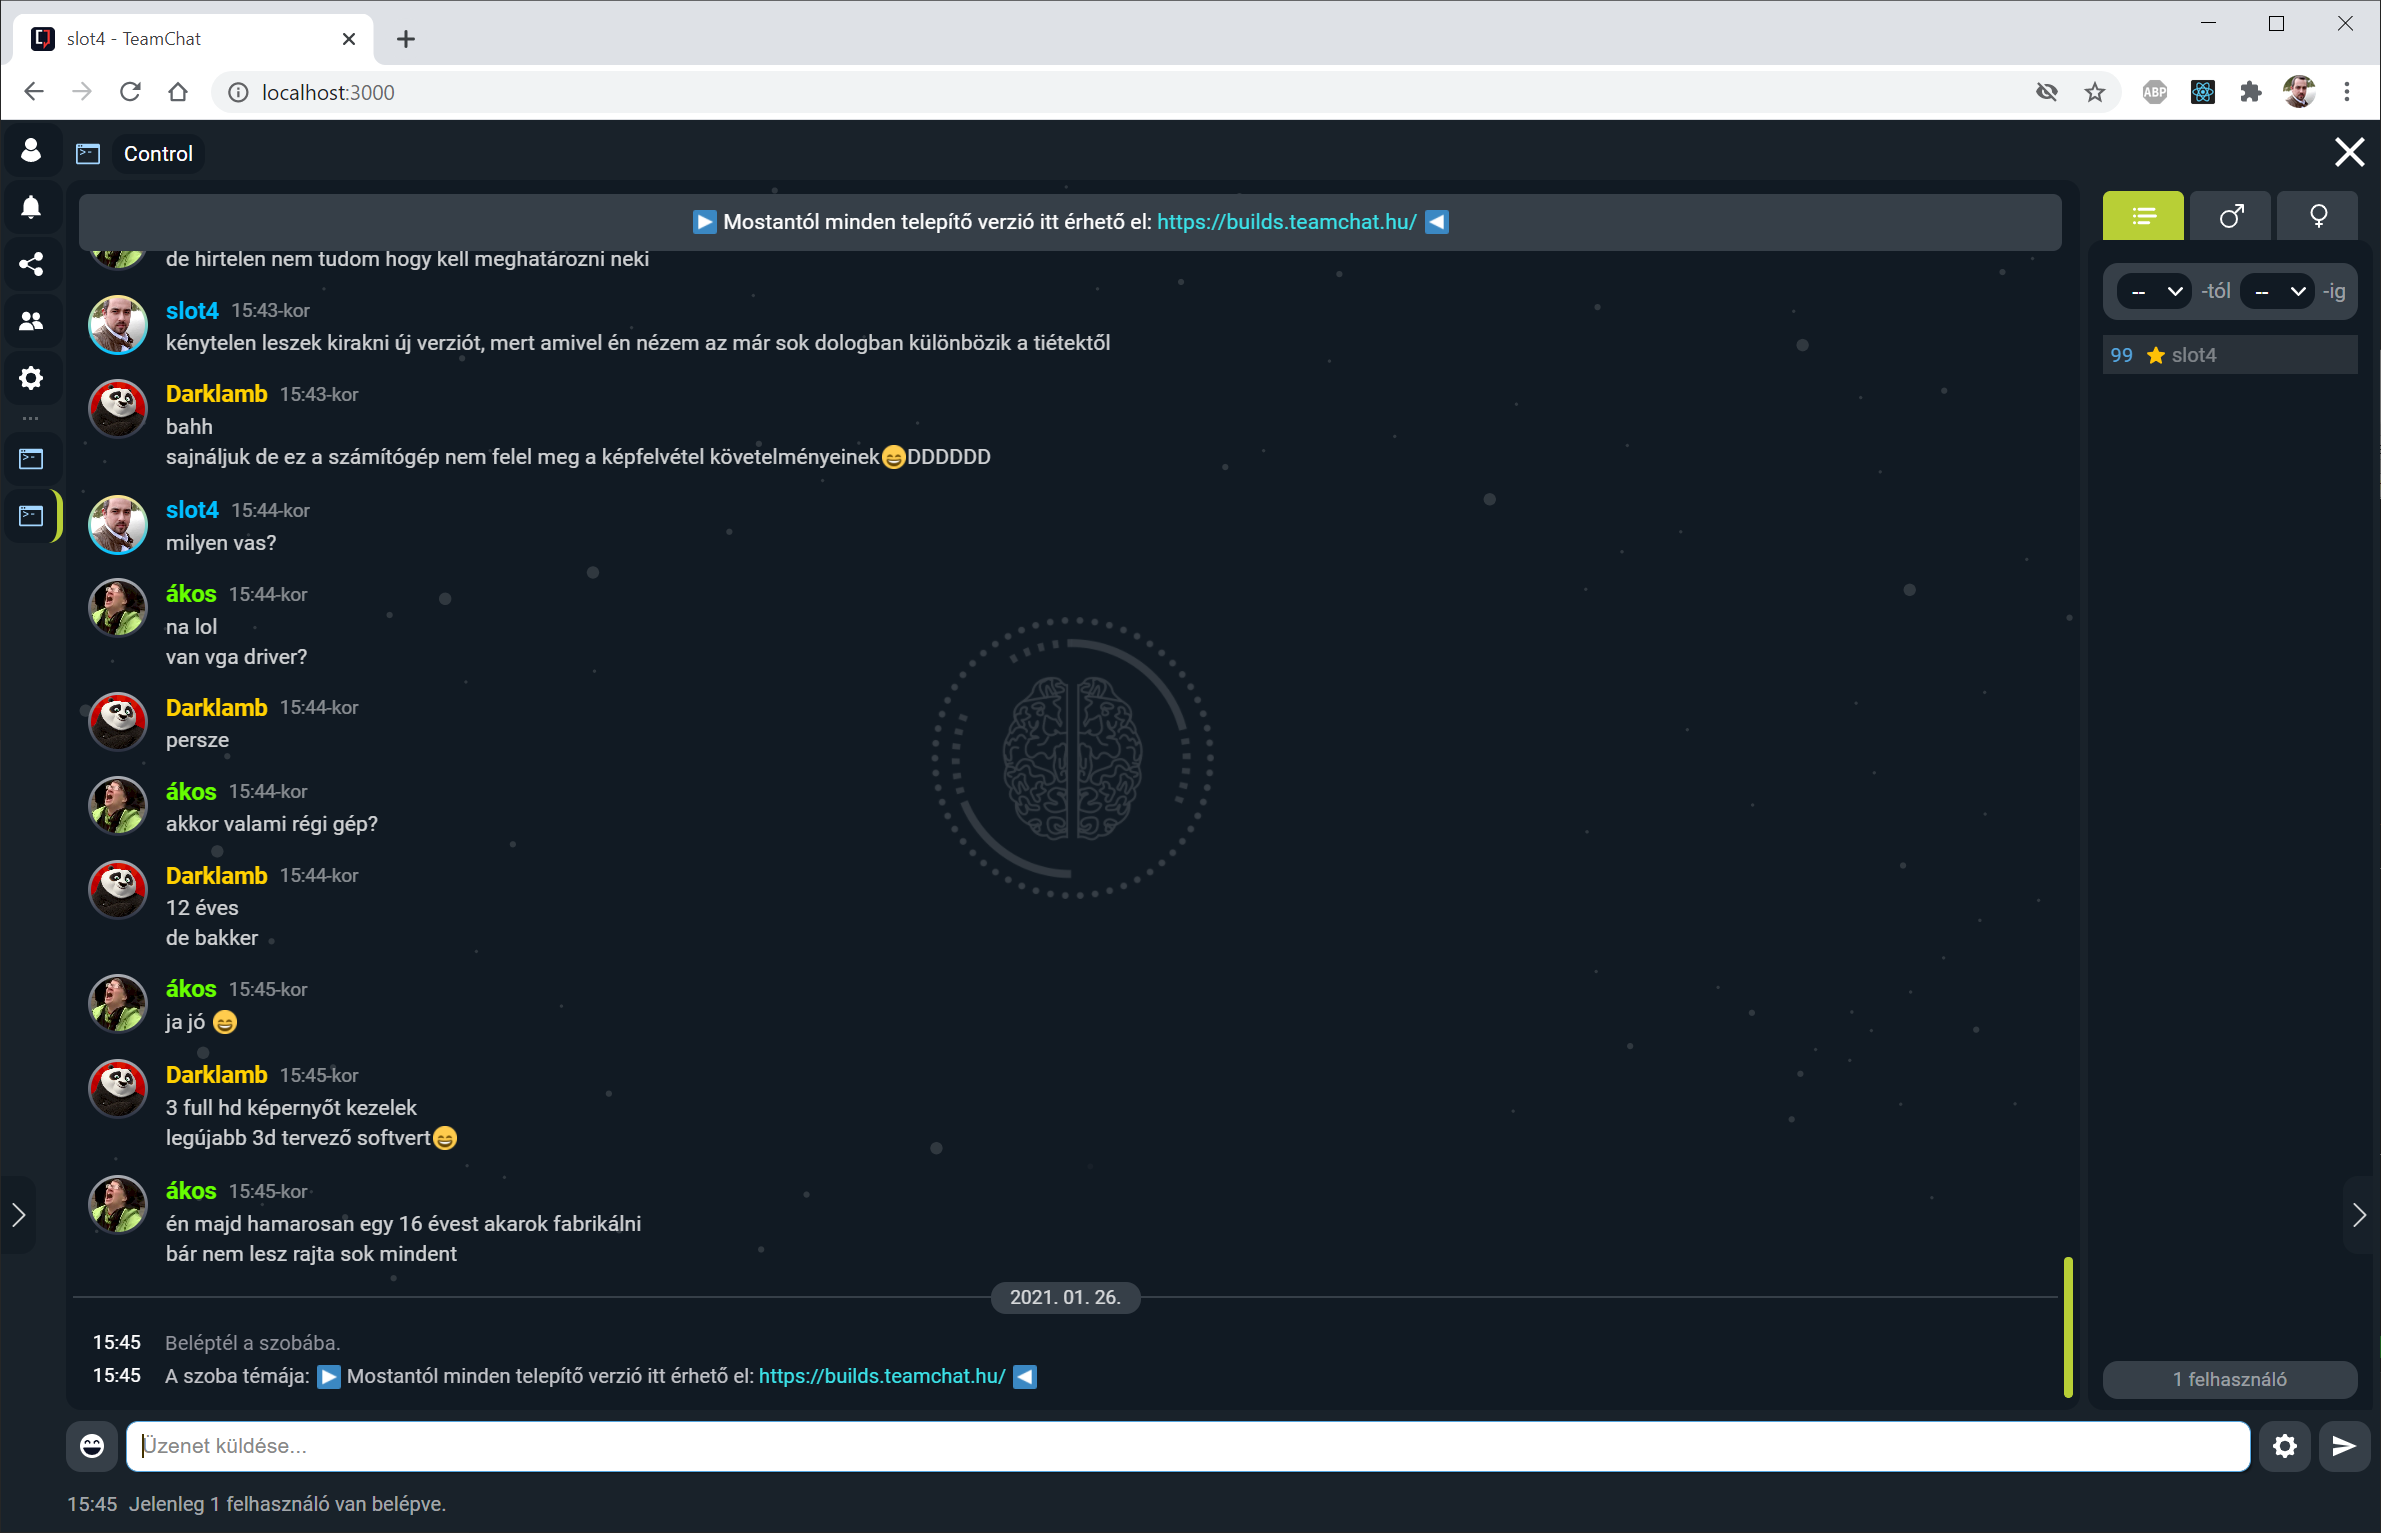Image resolution: width=2381 pixels, height=1533 pixels.
Task: Click slot4 in the user list
Action: [2193, 355]
